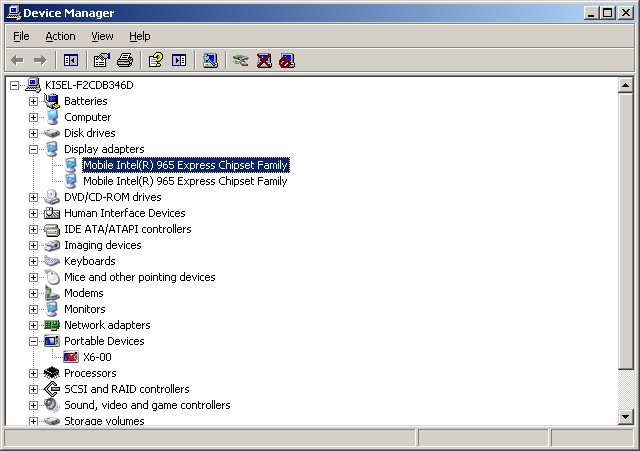The image size is (640, 451).
Task: Click the Imaging devices icon
Action: (52, 245)
